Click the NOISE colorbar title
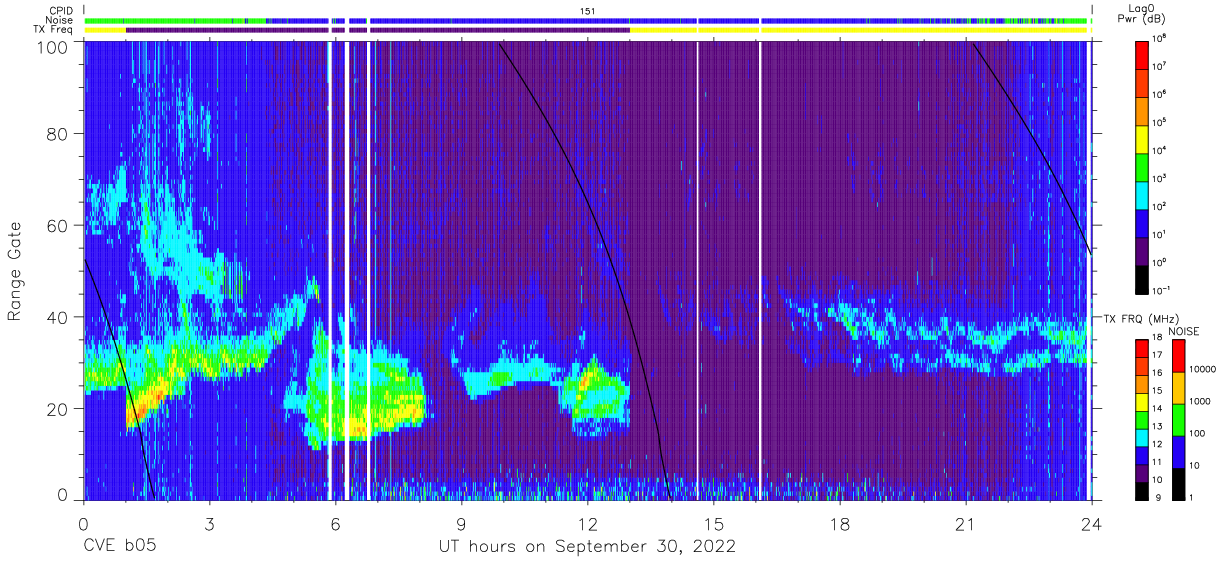 tap(1184, 329)
